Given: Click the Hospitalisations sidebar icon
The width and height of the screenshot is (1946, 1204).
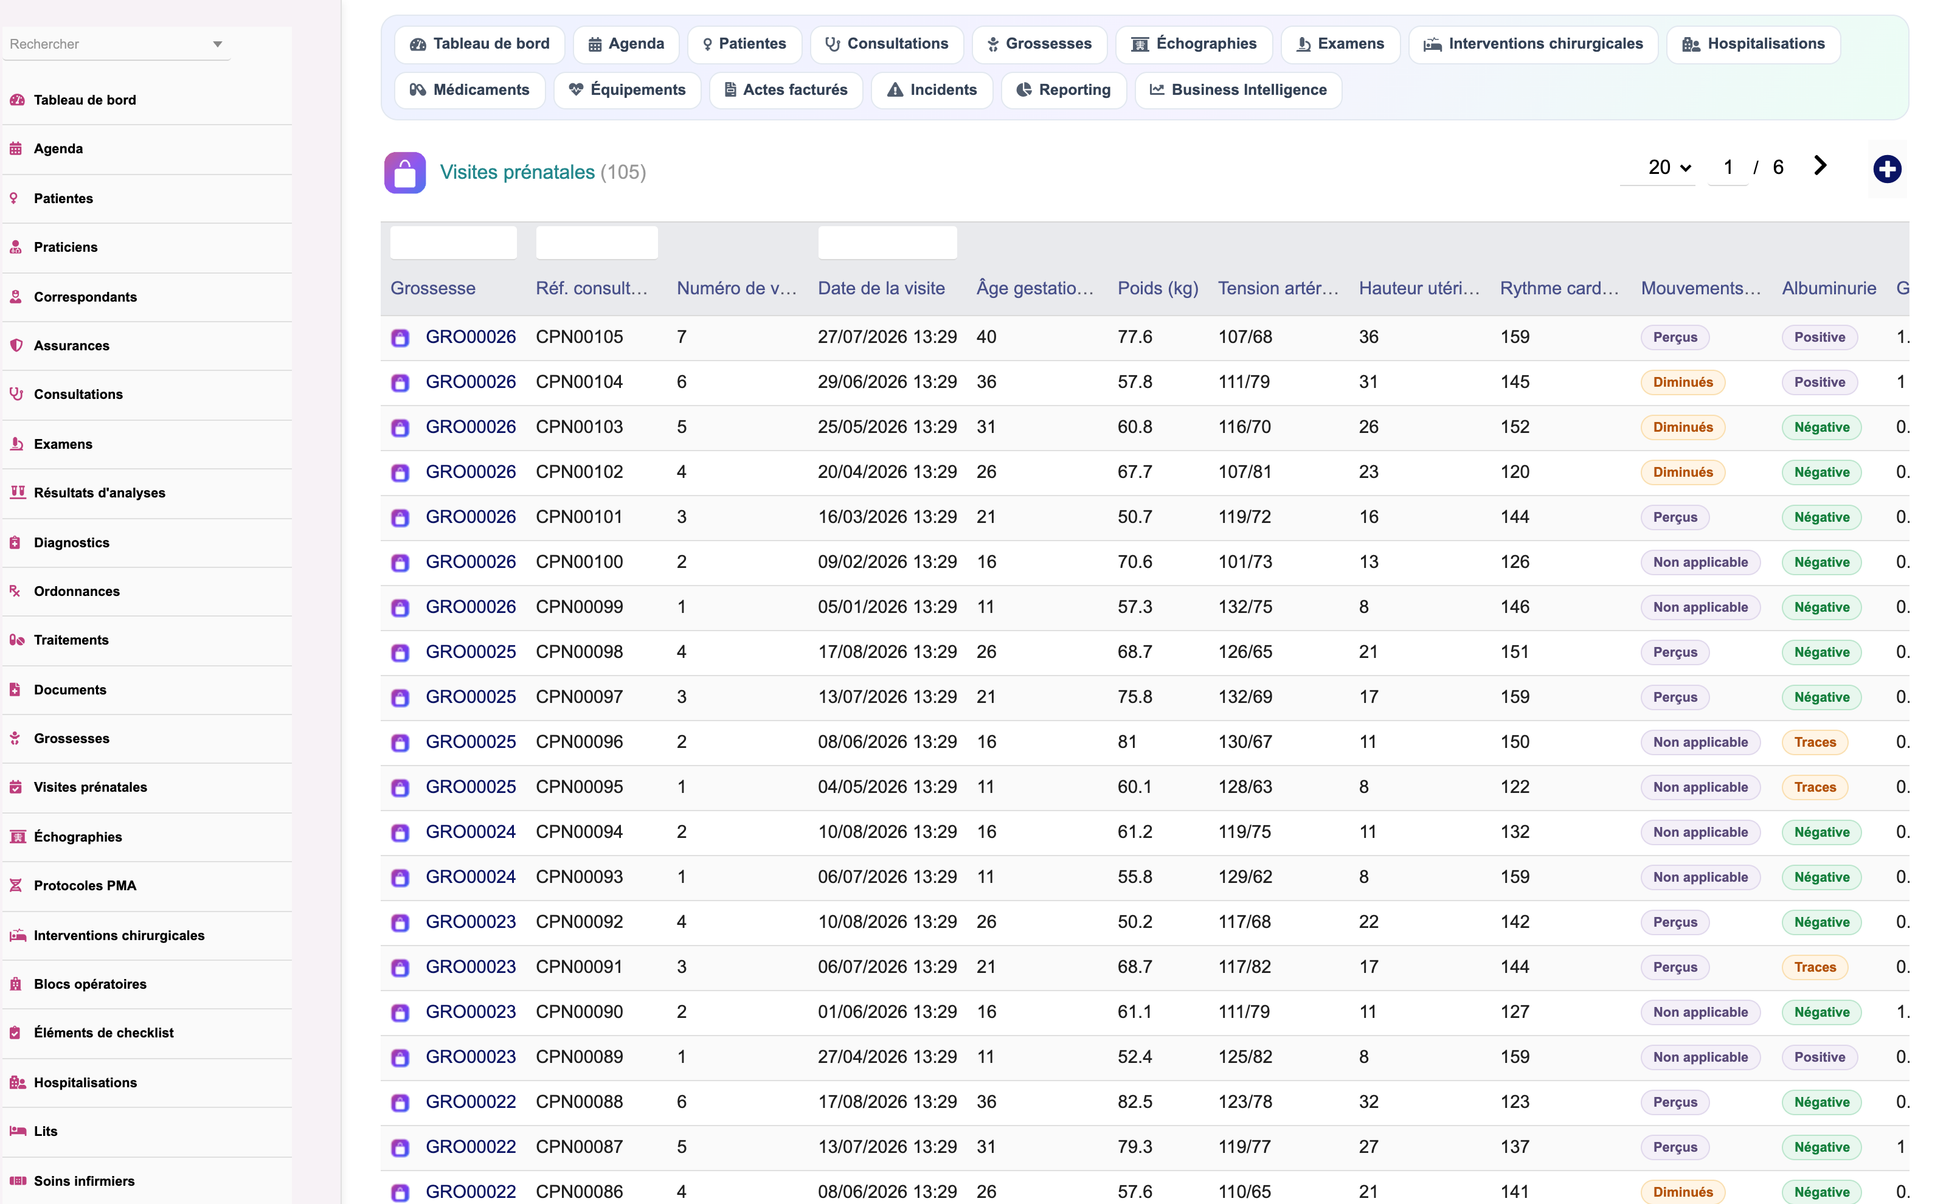Looking at the screenshot, I should click(x=18, y=1083).
